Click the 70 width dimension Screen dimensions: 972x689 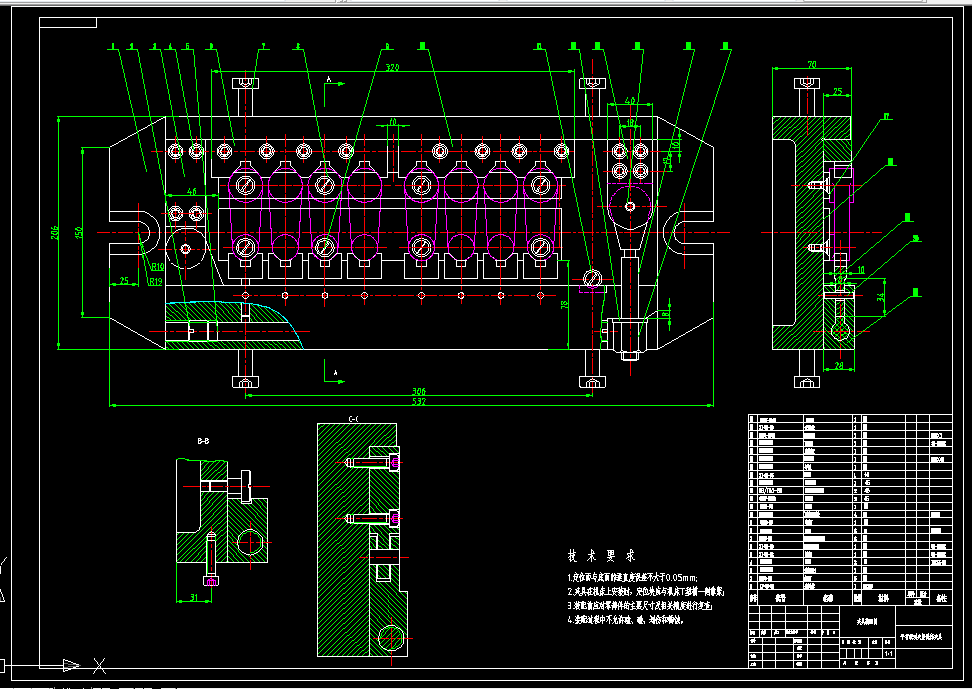(812, 64)
